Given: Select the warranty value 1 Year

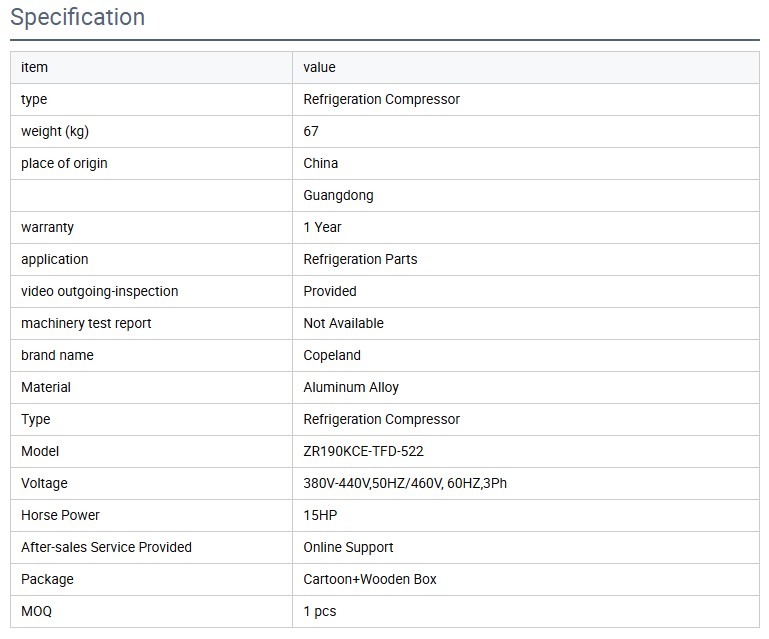Looking at the screenshot, I should [322, 227].
